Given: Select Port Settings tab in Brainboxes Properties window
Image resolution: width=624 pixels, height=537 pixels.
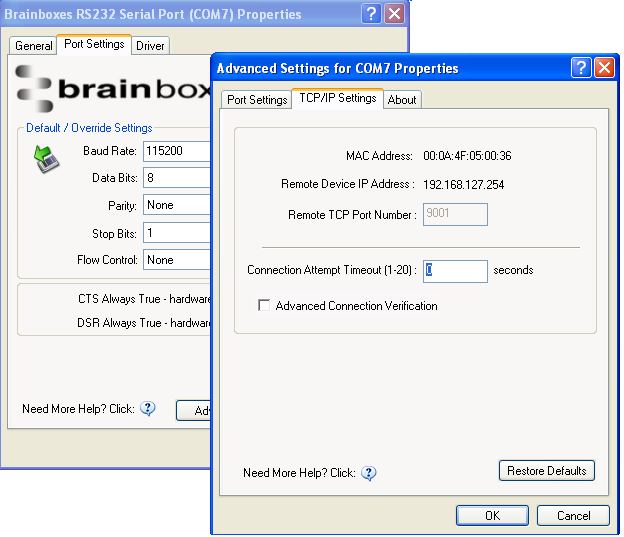Looking at the screenshot, I should pos(94,44).
